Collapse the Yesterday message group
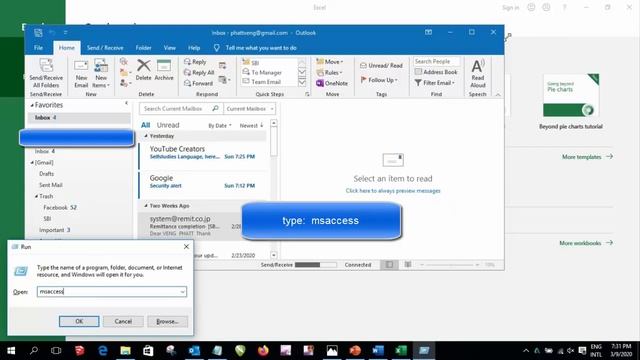Screen dimensions: 640x360 pyautogui.click(x=146, y=136)
